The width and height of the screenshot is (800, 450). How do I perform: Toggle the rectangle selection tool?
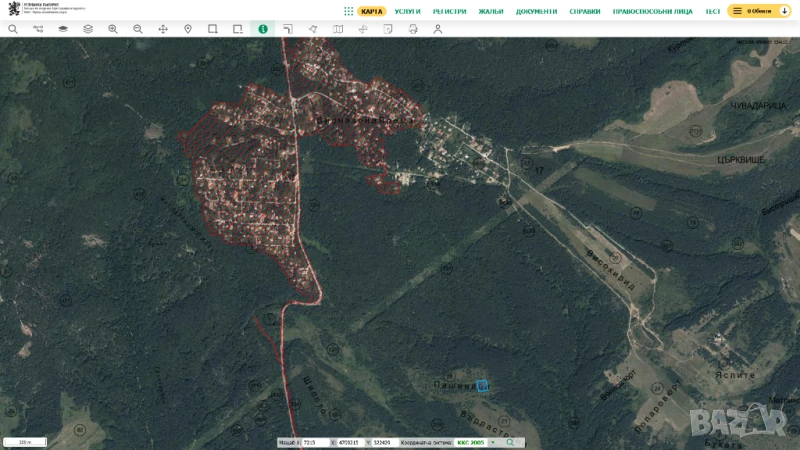(213, 29)
